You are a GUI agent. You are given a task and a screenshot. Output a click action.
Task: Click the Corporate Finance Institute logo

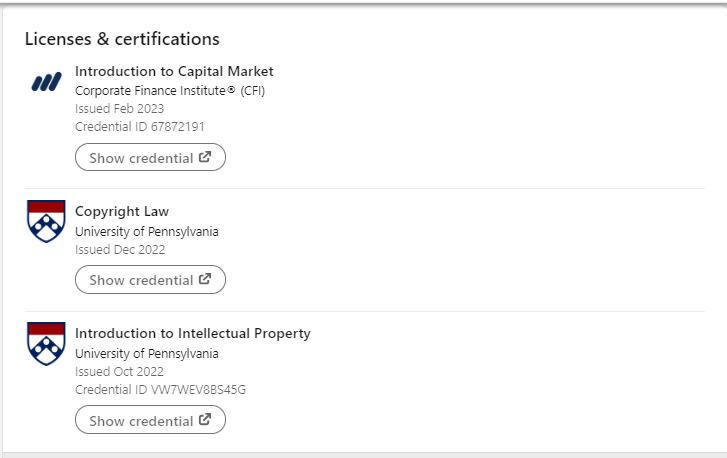(46, 82)
